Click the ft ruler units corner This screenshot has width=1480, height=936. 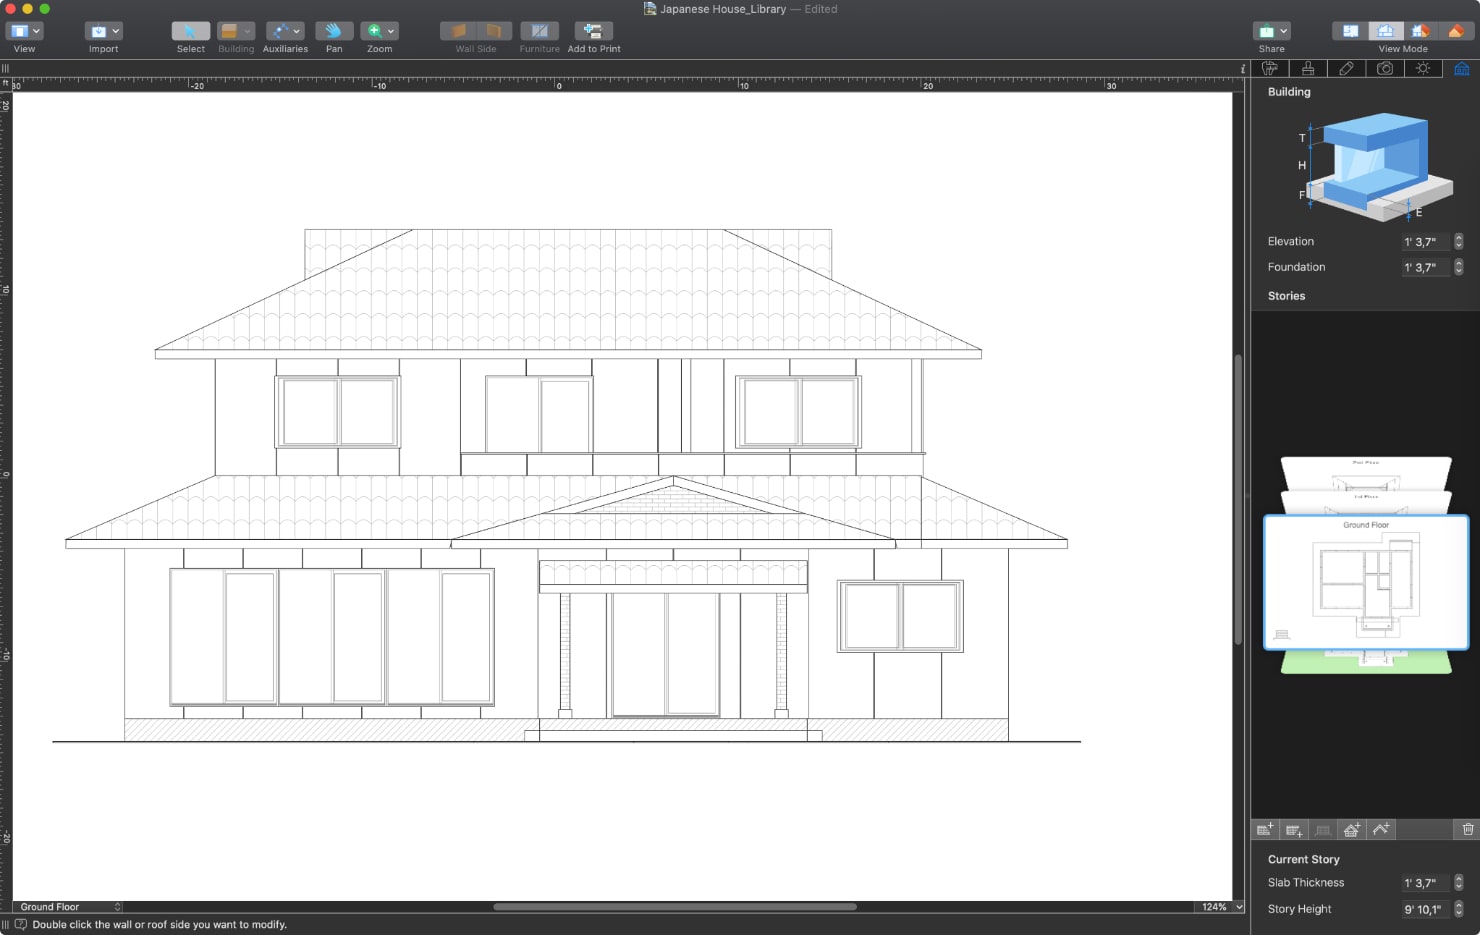(5, 85)
